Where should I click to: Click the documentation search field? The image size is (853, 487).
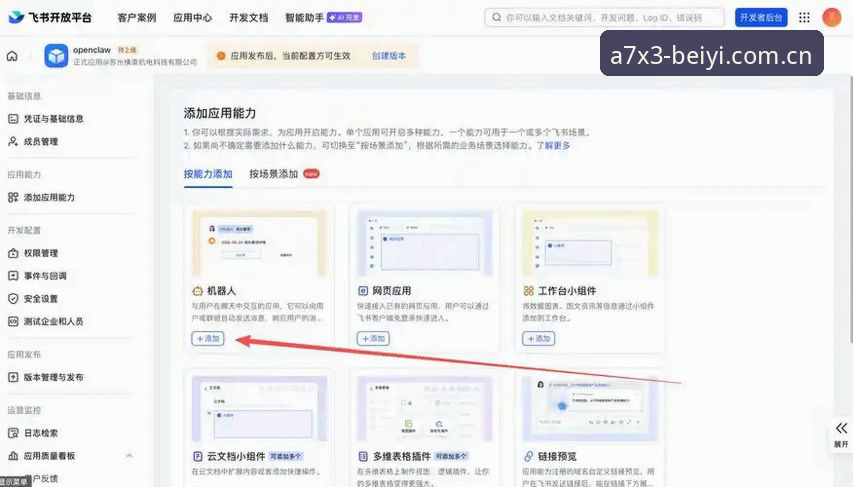(604, 17)
